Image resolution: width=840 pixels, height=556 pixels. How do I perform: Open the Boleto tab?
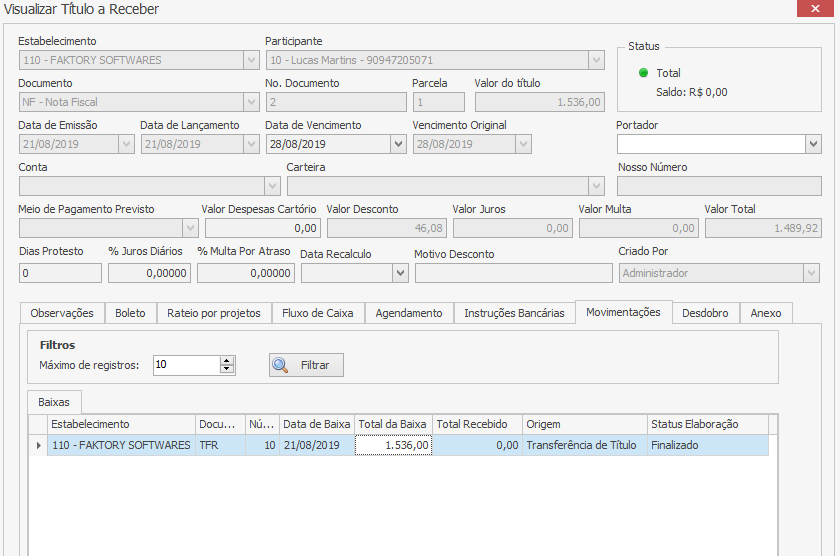coord(130,313)
